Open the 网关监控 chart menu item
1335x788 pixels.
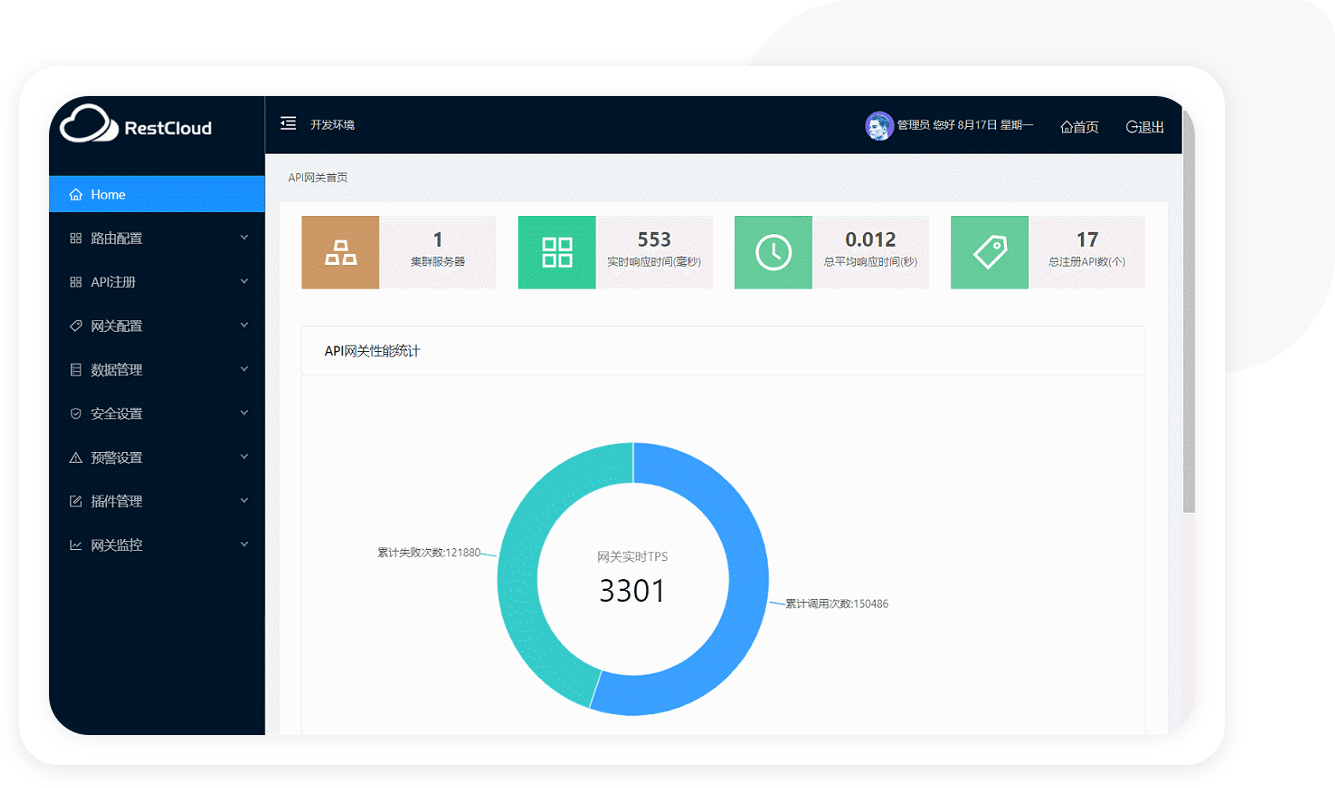(157, 545)
